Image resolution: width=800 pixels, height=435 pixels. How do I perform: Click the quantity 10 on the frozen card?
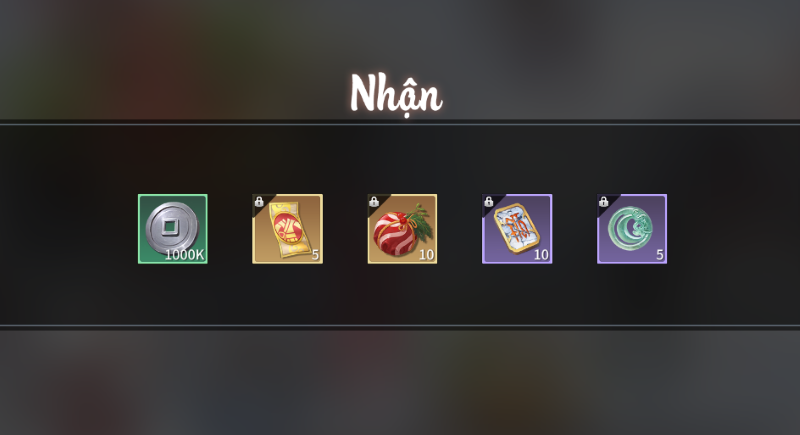coord(541,254)
